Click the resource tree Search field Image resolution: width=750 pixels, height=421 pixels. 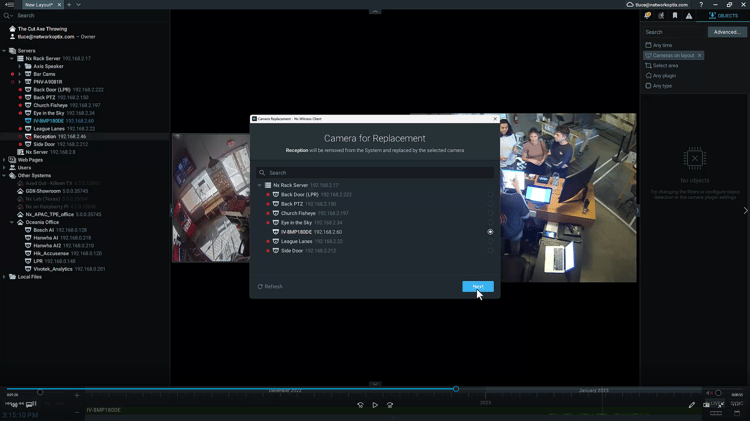(x=91, y=16)
